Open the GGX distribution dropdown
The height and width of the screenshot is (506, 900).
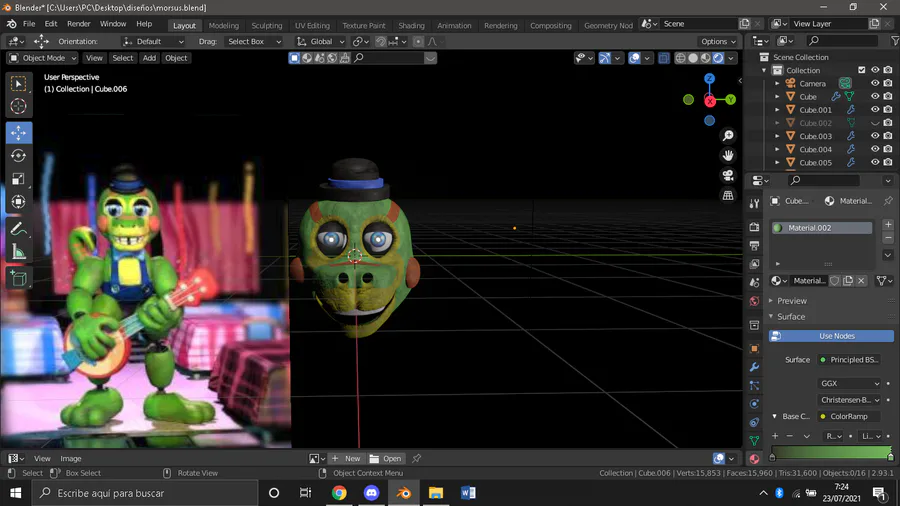pyautogui.click(x=849, y=383)
